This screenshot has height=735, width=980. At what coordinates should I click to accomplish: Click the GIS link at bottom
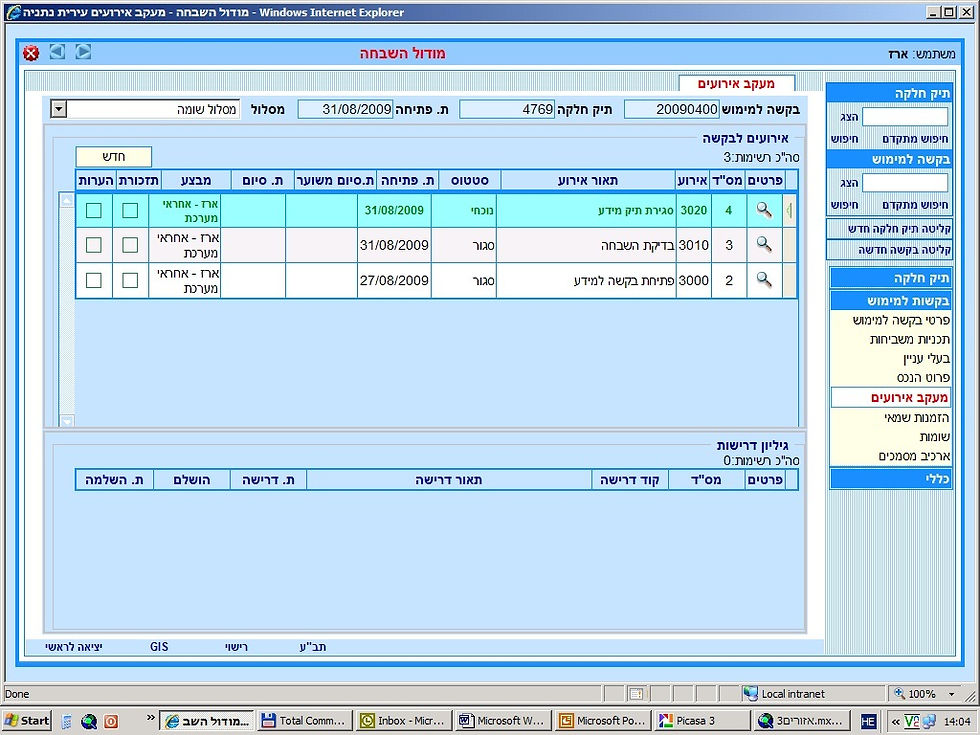pyautogui.click(x=159, y=647)
